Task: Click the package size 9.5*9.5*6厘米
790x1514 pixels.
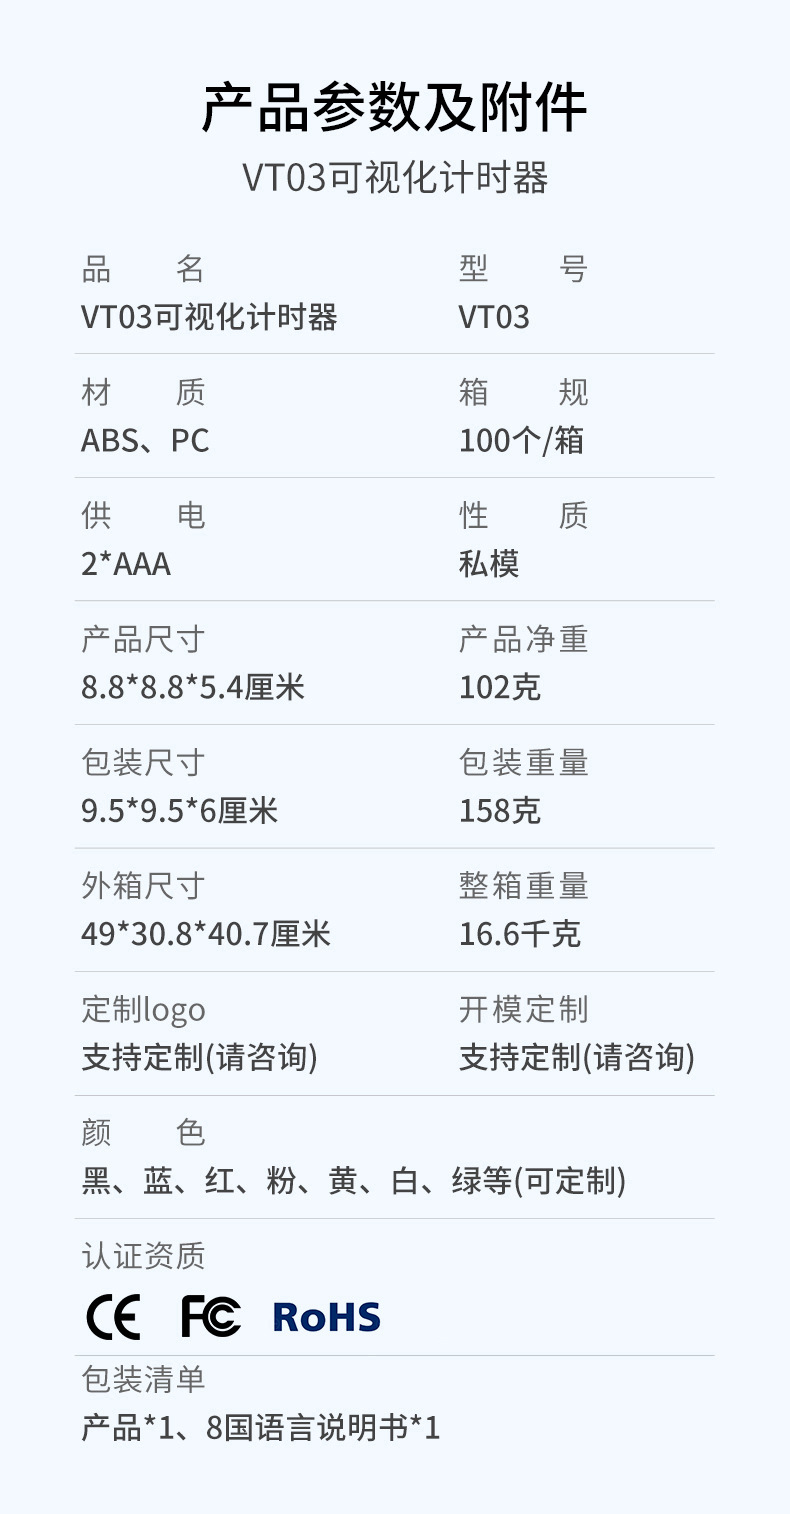Action: pyautogui.click(x=180, y=811)
